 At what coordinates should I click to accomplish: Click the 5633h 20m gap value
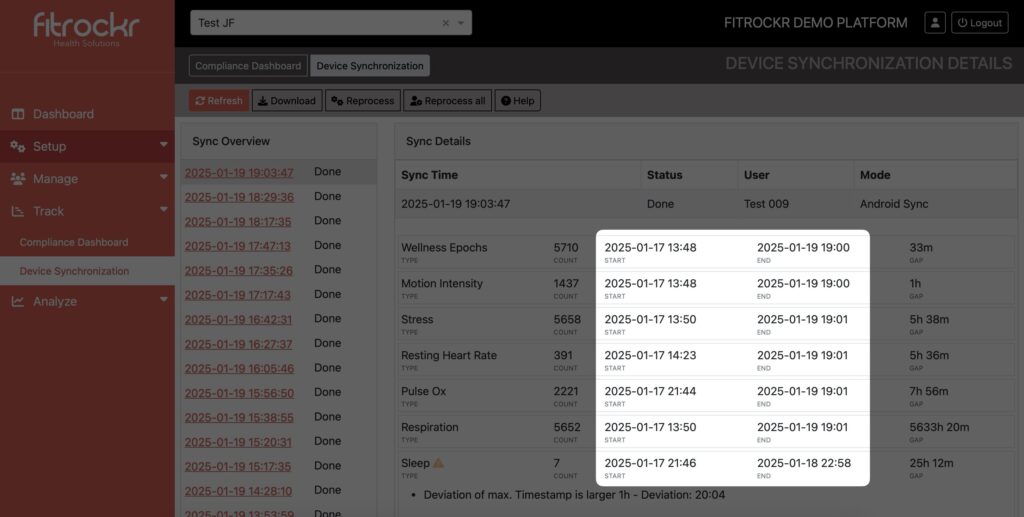click(939, 427)
